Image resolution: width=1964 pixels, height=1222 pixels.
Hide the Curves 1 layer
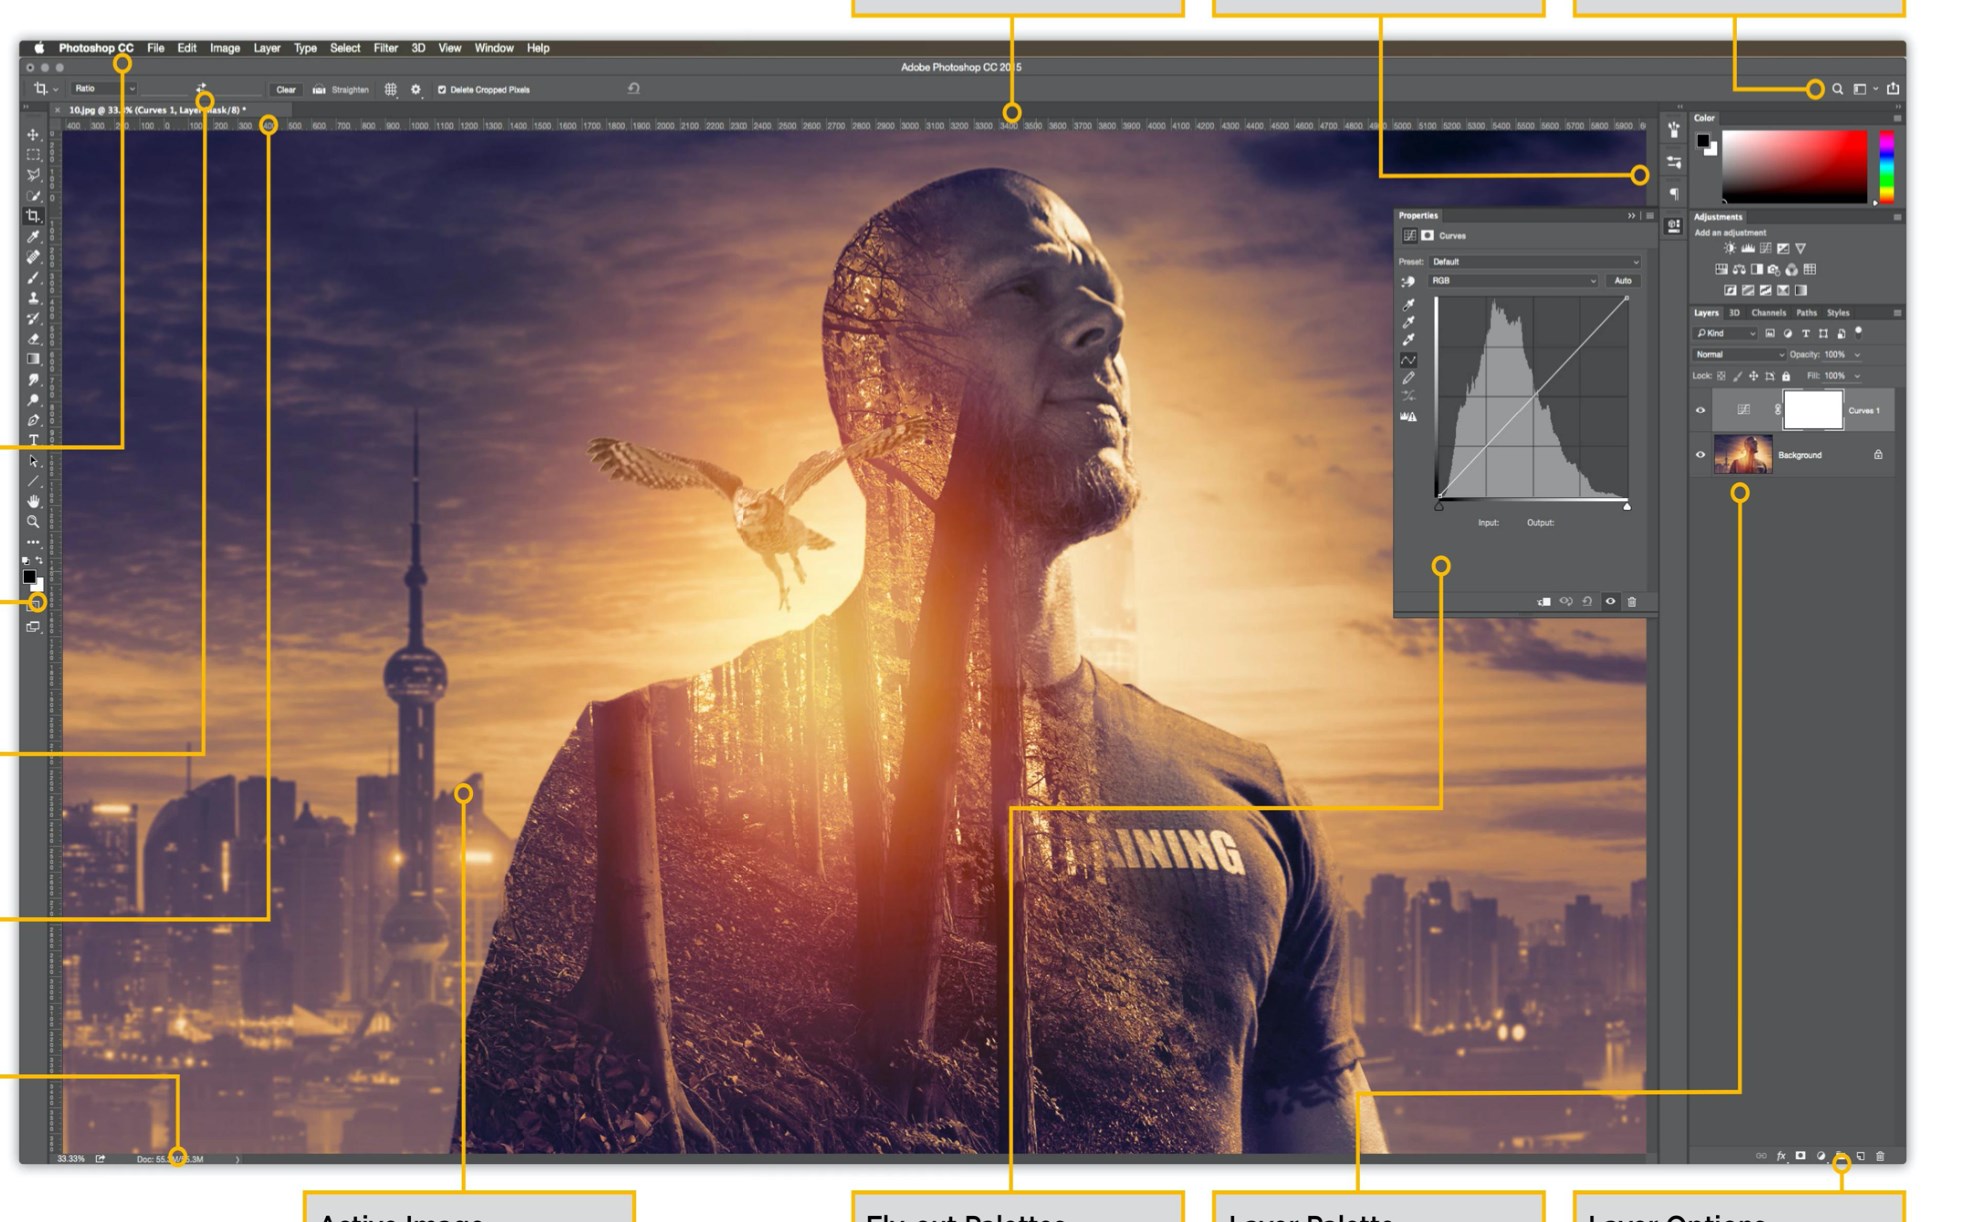tap(1700, 410)
